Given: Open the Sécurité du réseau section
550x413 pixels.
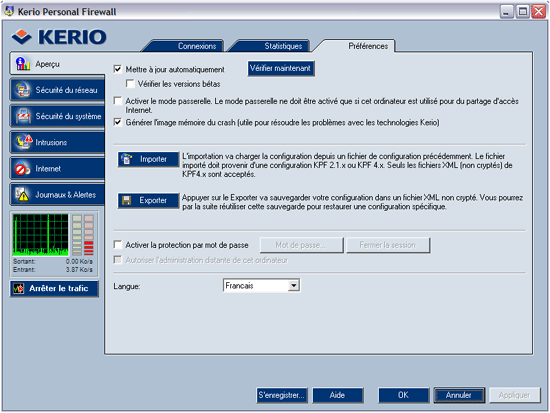Looking at the screenshot, I should pos(57,90).
